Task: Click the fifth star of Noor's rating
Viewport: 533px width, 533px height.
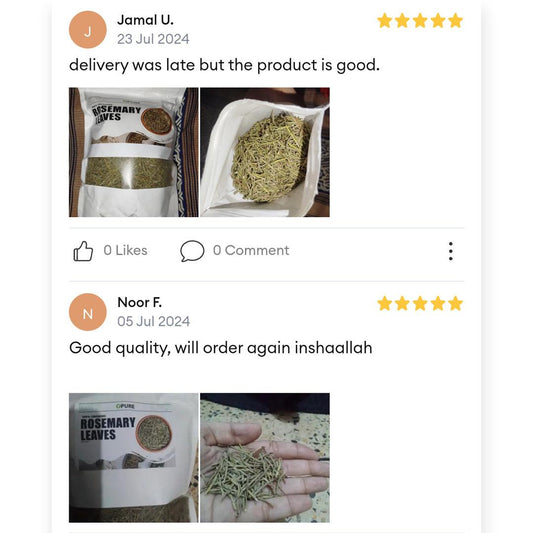Action: 455,303
